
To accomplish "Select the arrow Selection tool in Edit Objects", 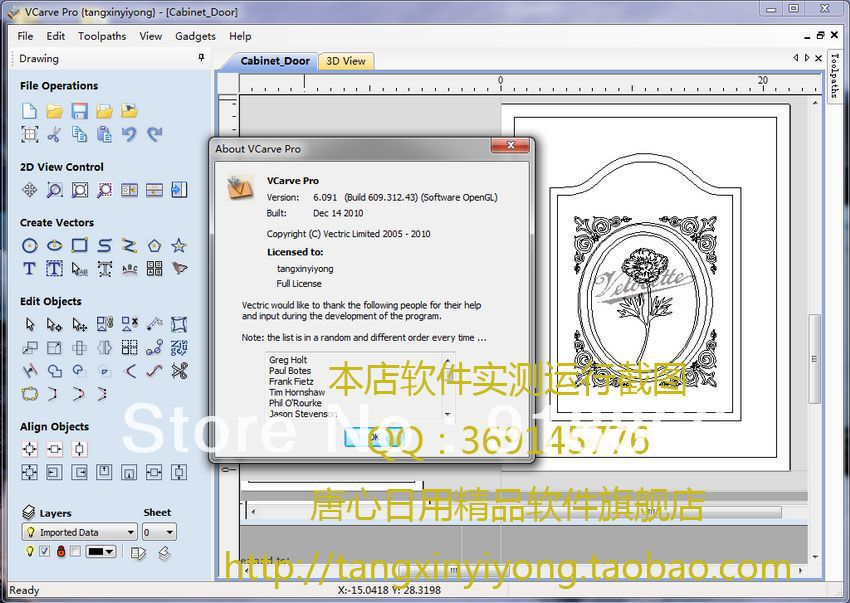I will coord(29,324).
